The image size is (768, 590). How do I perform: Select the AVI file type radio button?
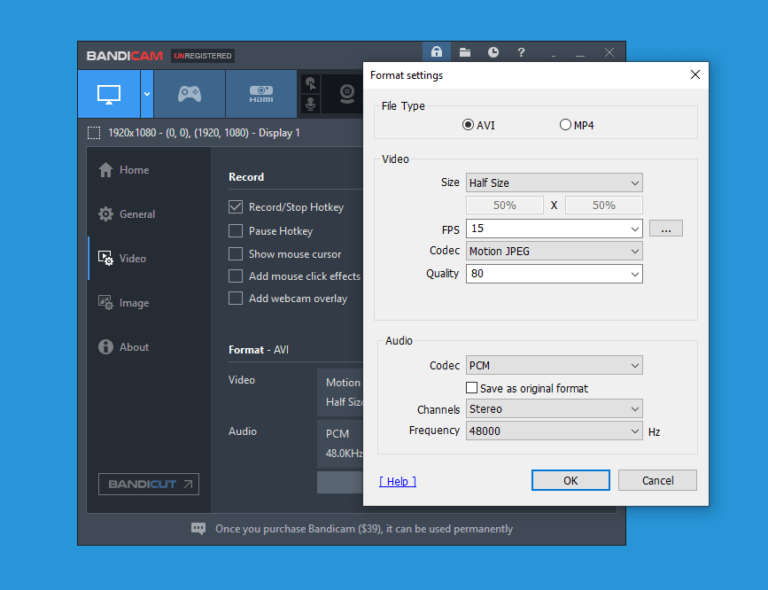pos(468,125)
